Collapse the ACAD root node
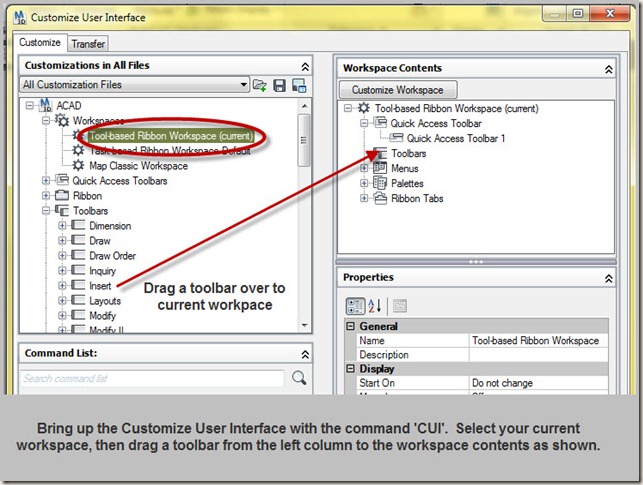This screenshot has width=643, height=485. point(30,105)
